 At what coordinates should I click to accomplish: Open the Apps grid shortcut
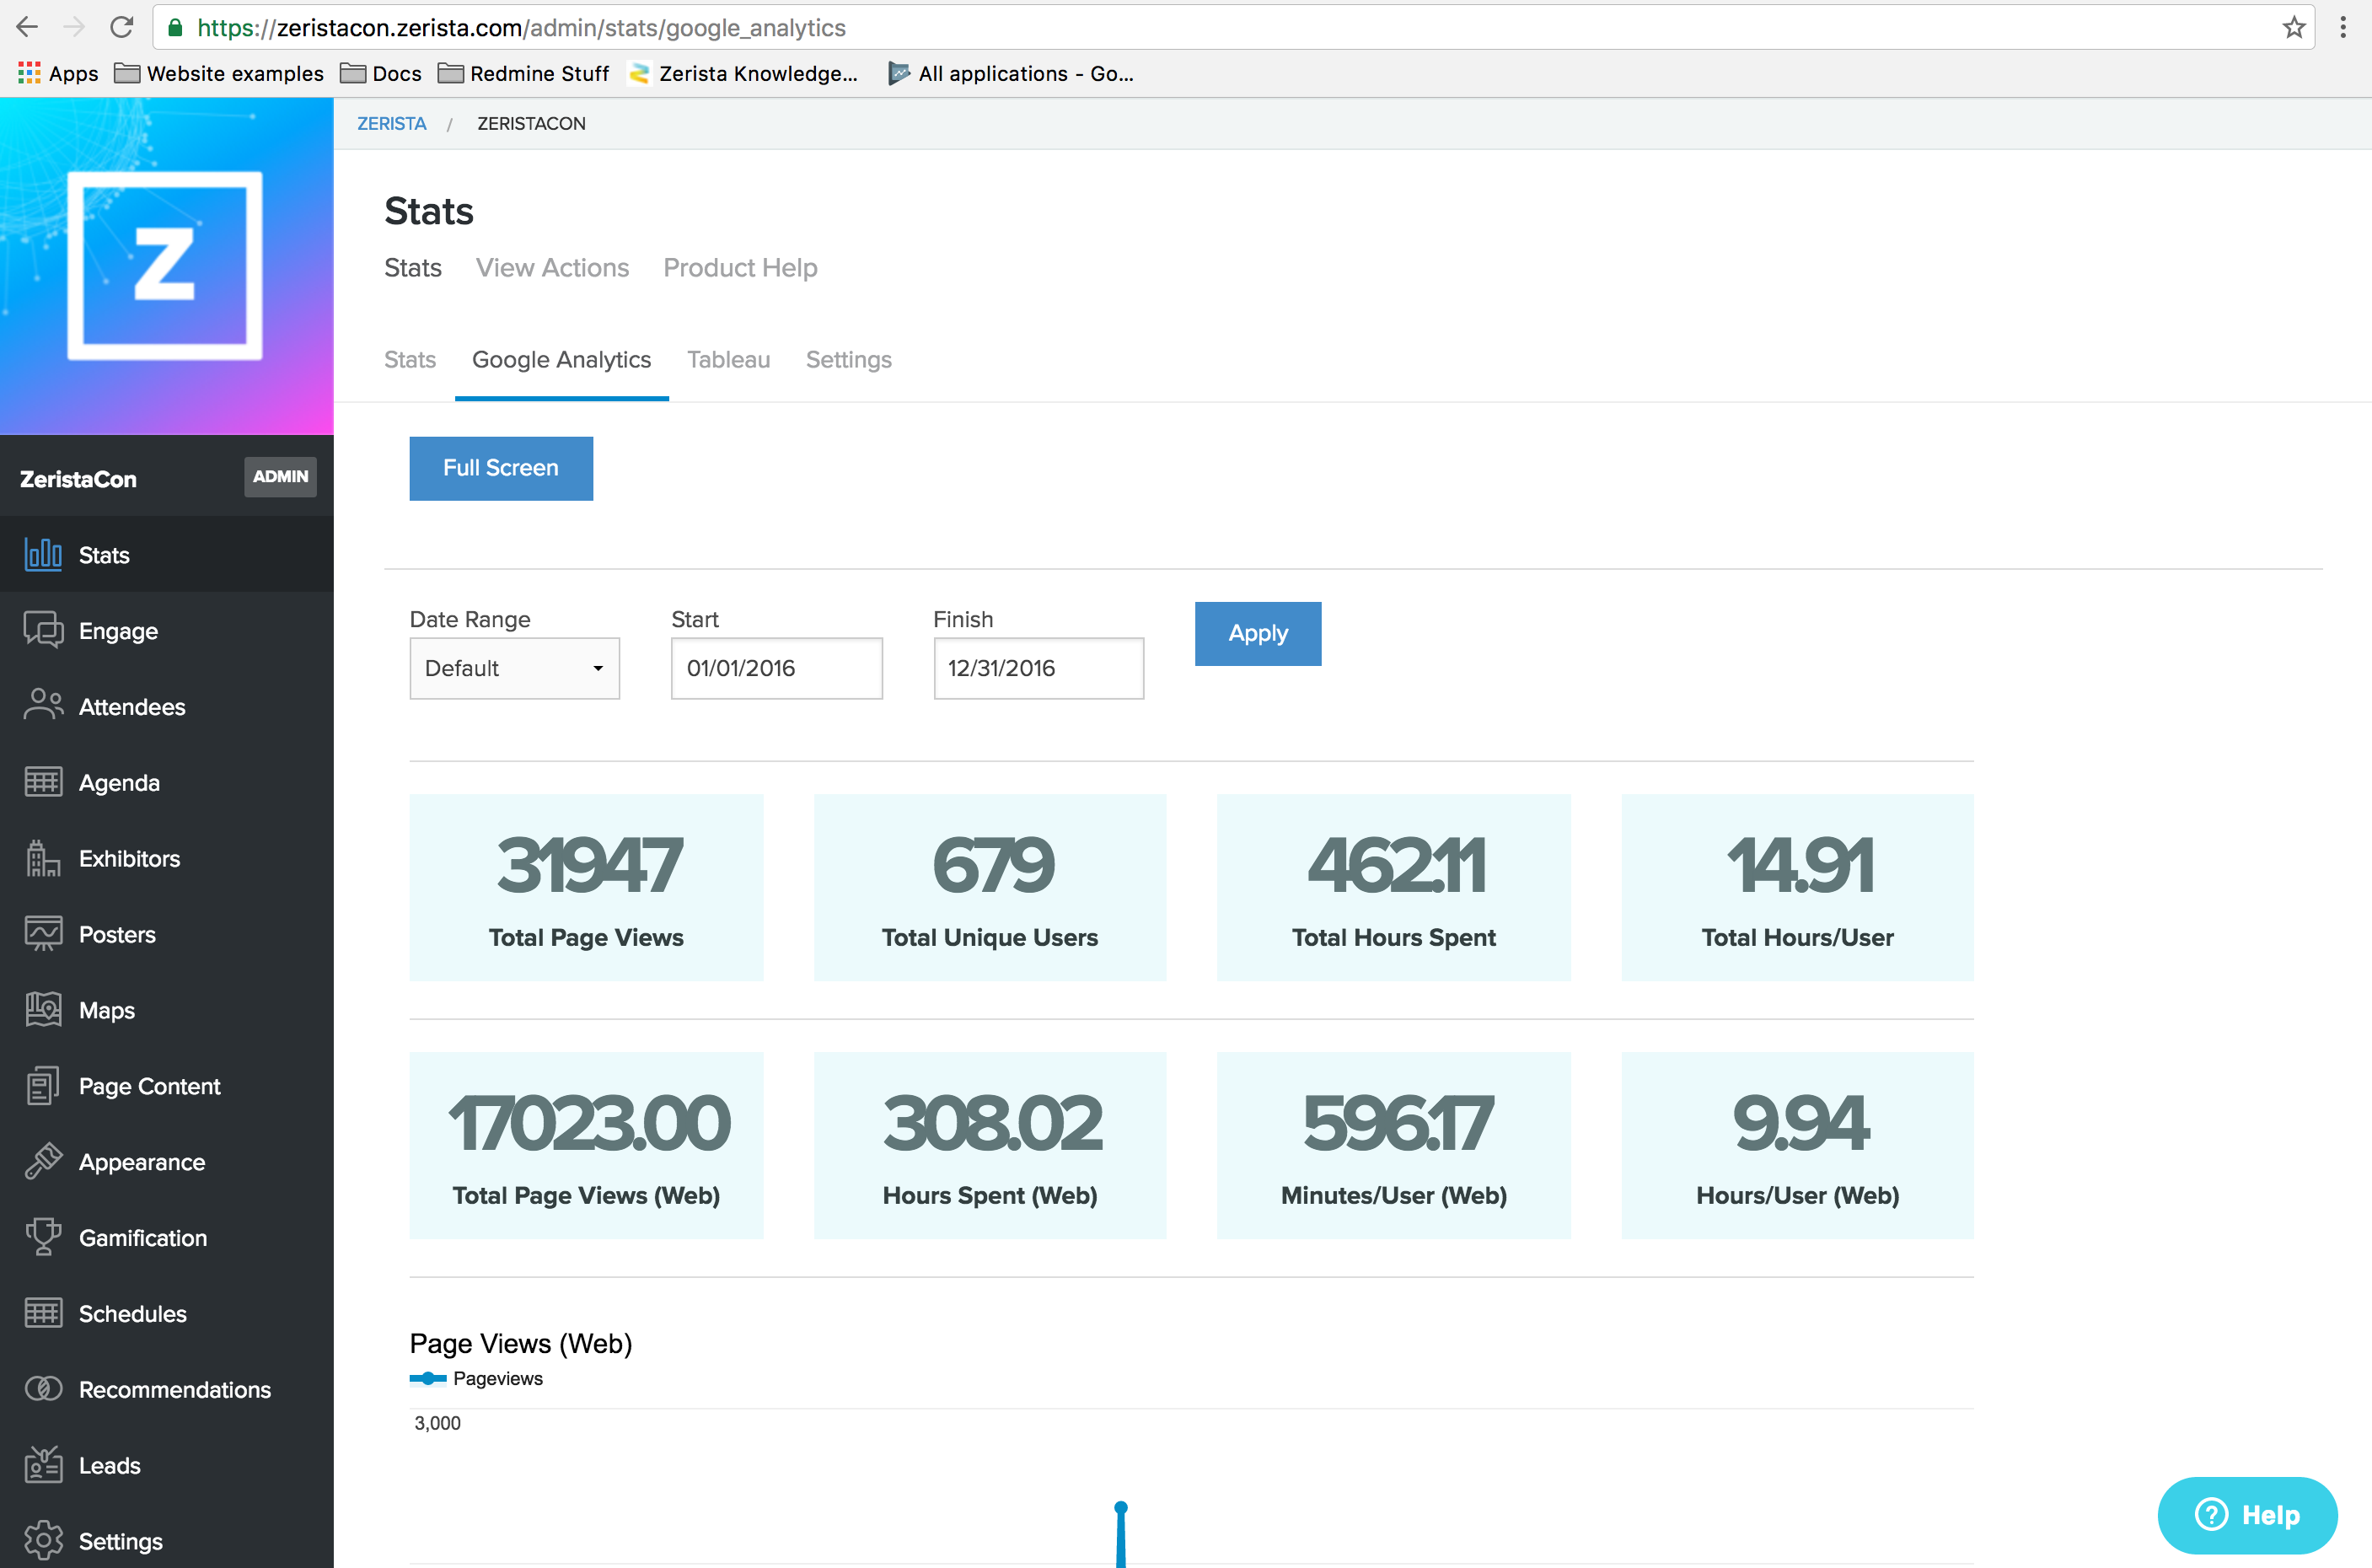tap(58, 73)
